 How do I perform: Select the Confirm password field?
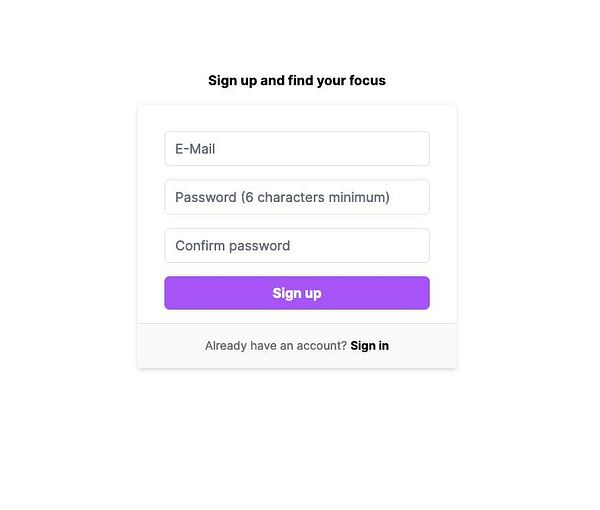tap(297, 246)
